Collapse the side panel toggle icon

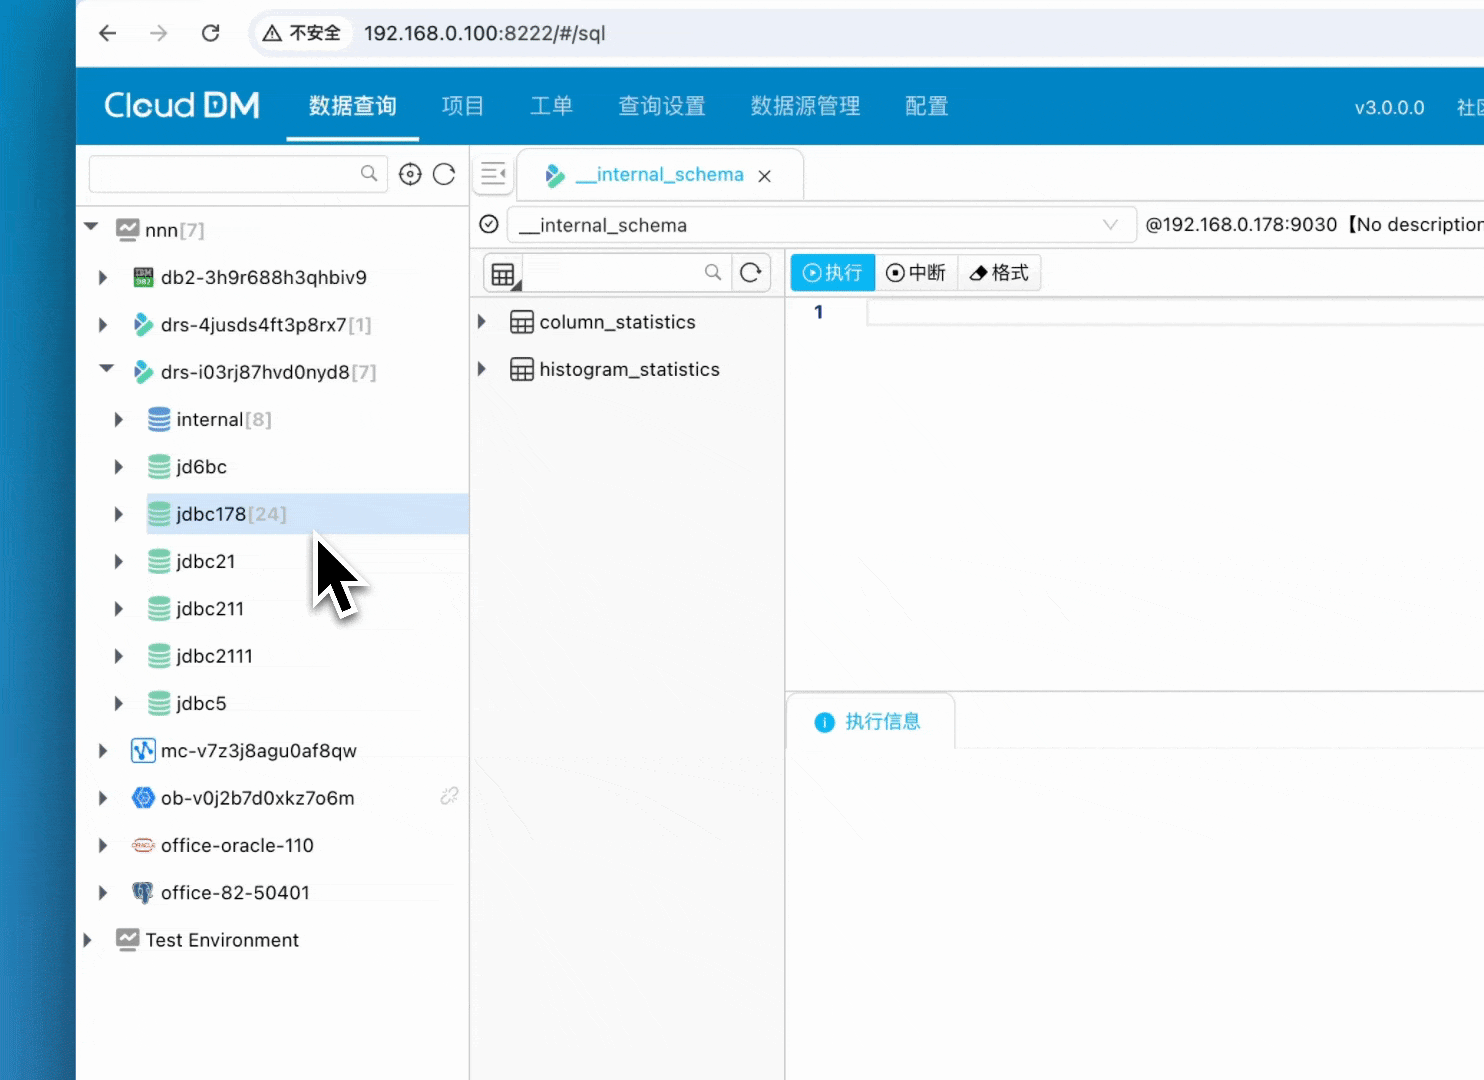point(493,174)
